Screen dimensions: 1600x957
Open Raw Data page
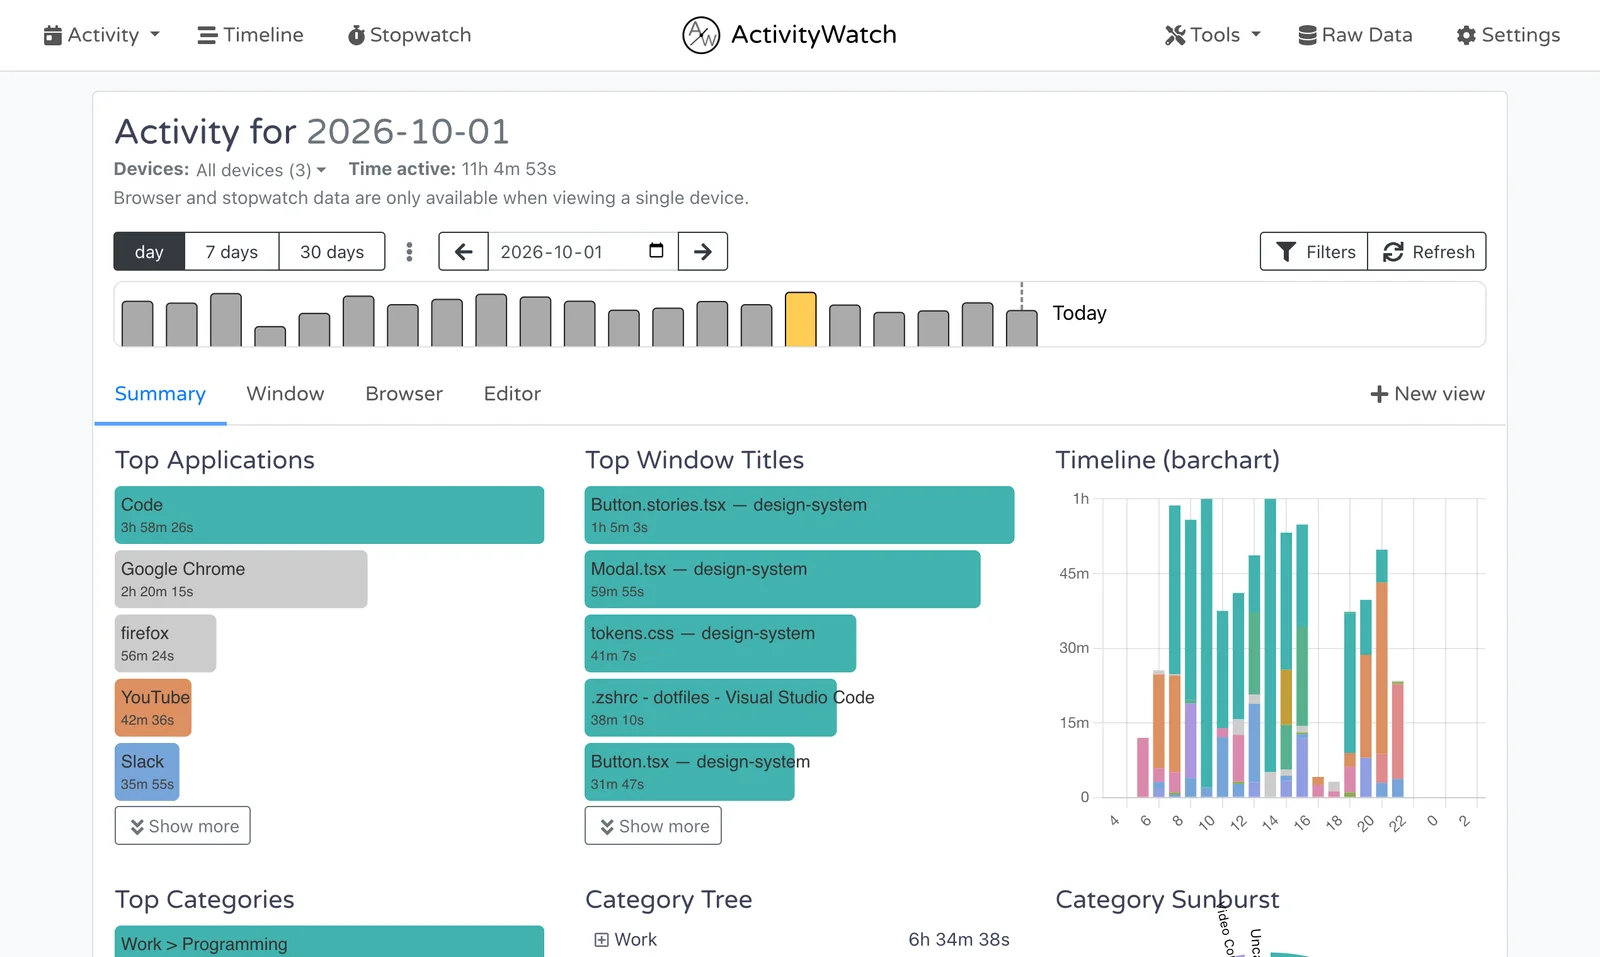[1355, 35]
